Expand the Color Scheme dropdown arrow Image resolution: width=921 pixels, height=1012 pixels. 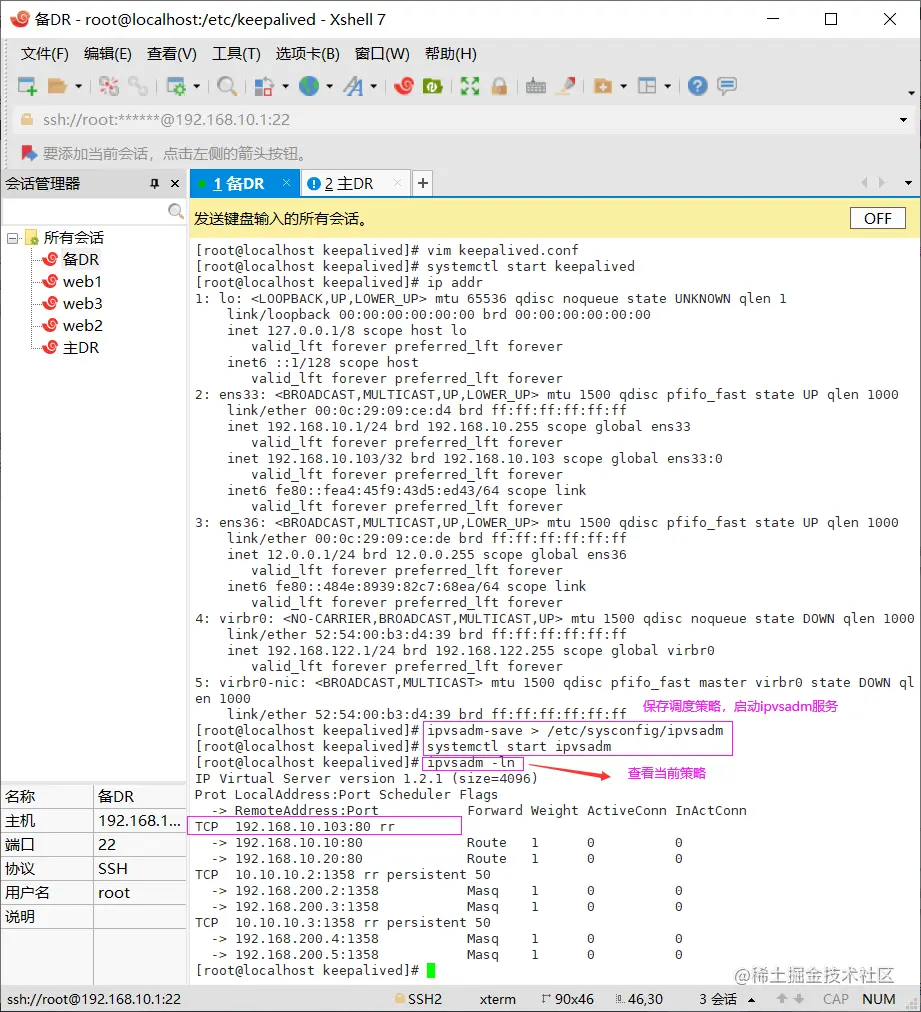click(x=285, y=86)
